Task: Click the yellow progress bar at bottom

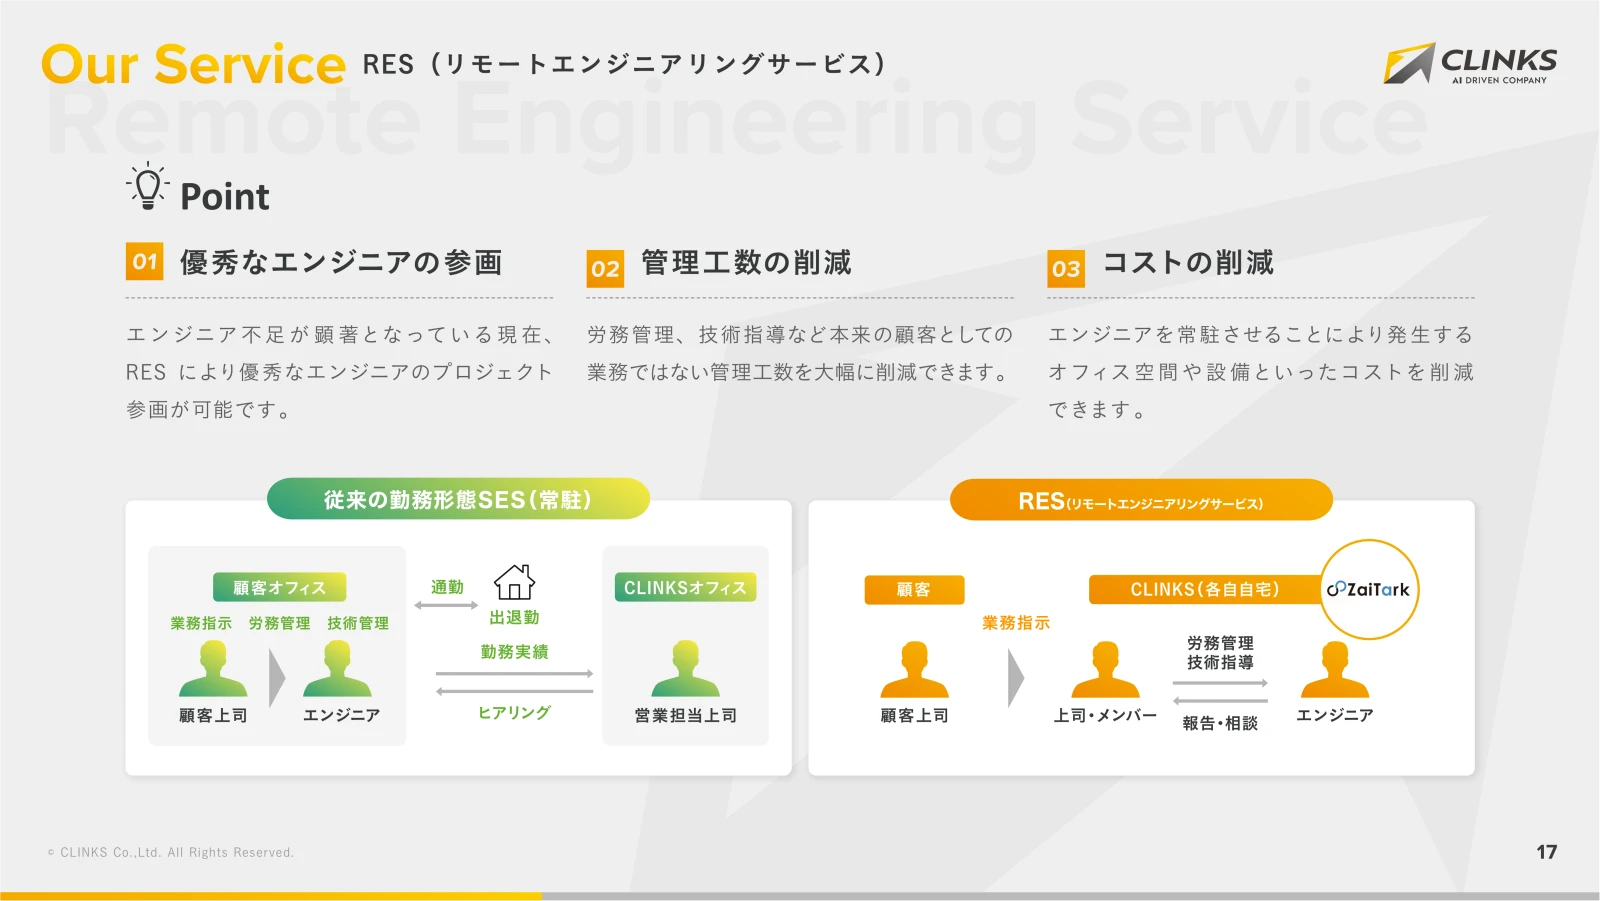Action: [x=271, y=896]
